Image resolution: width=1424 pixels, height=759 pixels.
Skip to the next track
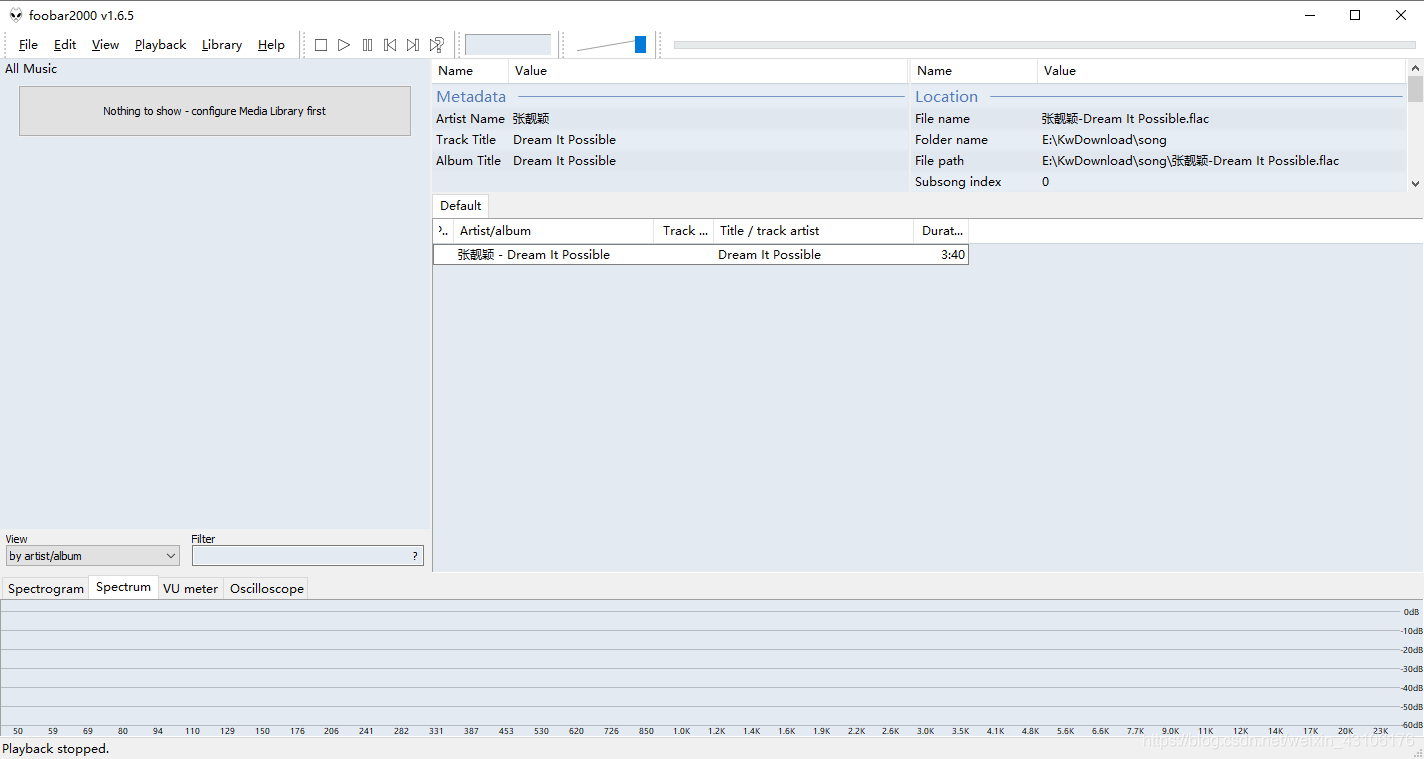click(413, 45)
